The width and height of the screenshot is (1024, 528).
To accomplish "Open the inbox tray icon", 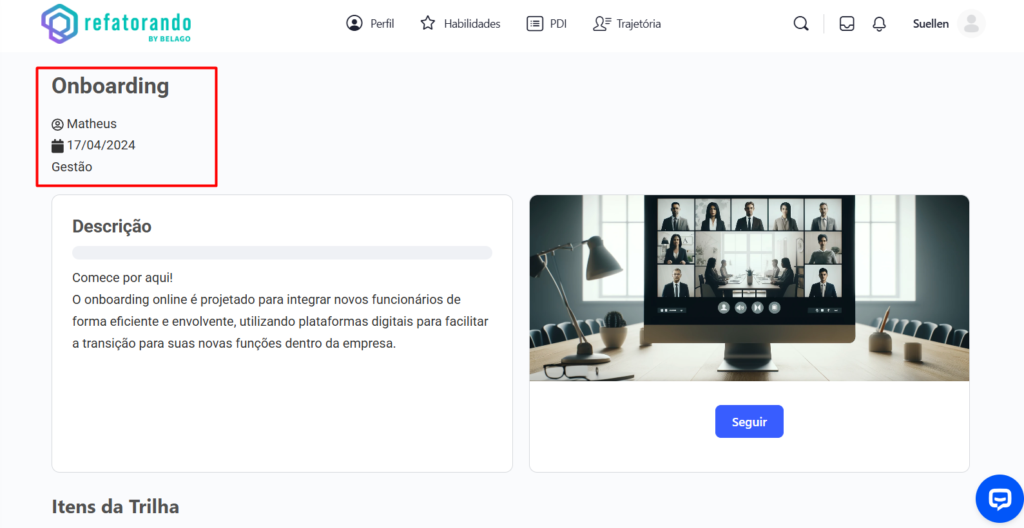I will 847,24.
